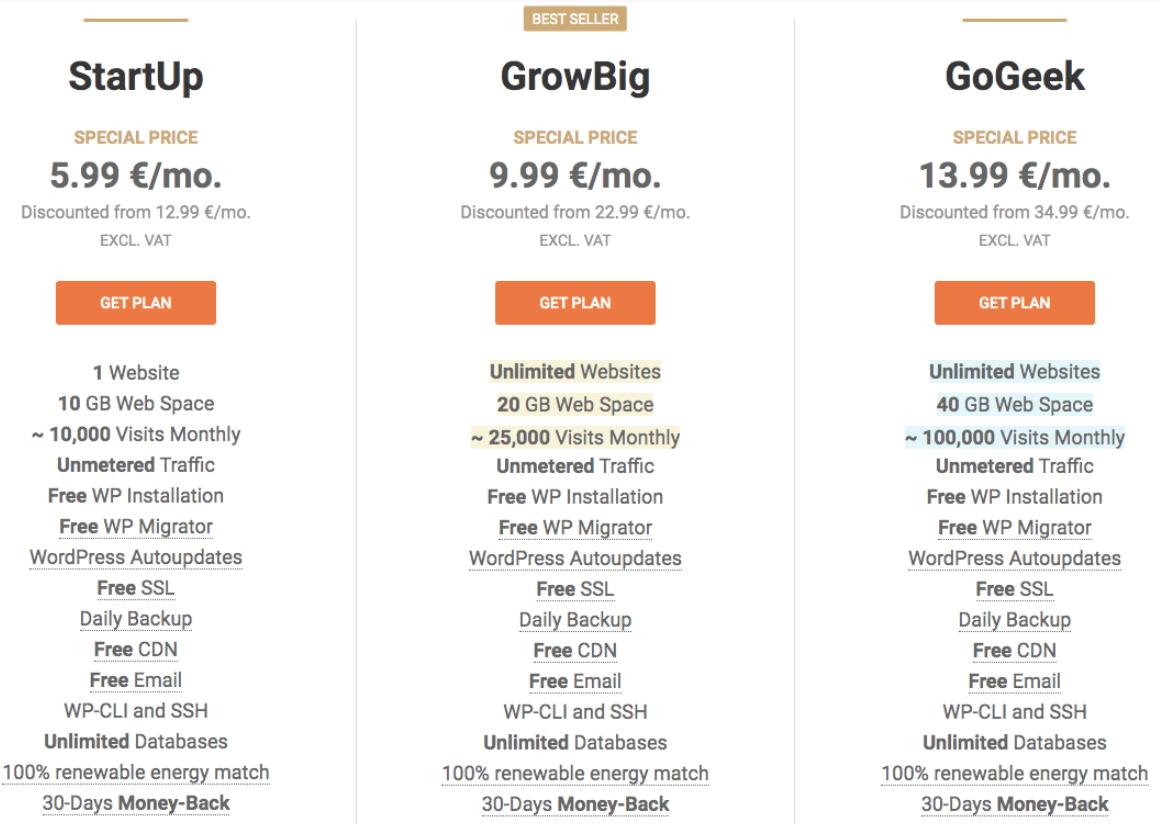Click GET PLAN under GoGeek

pos(1014,303)
